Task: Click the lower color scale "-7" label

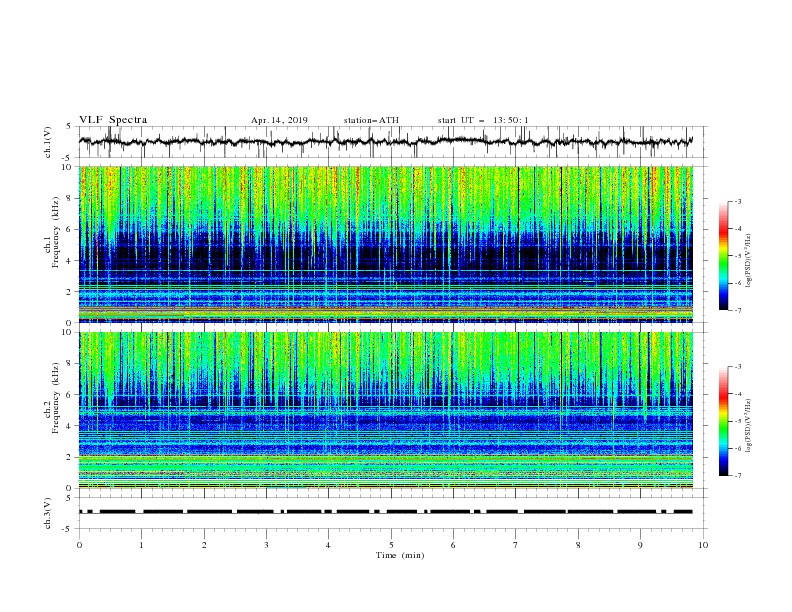Action: [737, 476]
